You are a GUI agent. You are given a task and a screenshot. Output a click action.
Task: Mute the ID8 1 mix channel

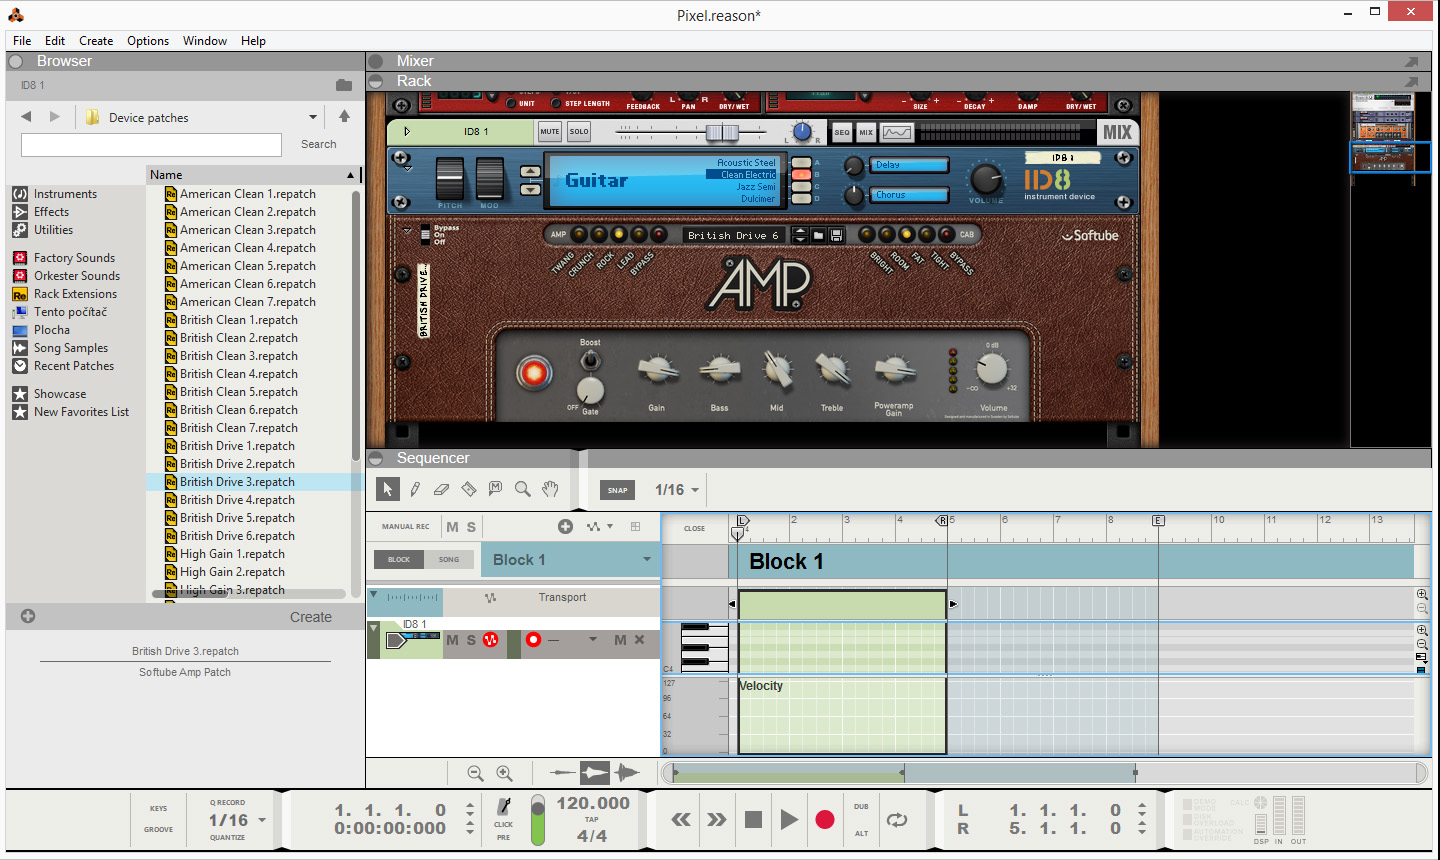click(x=549, y=132)
